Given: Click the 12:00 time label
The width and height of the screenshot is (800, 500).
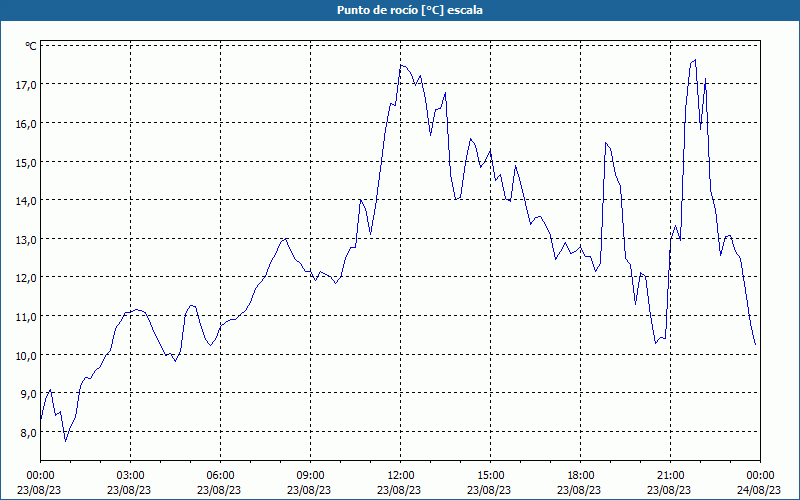Looking at the screenshot, I should [x=401, y=476].
